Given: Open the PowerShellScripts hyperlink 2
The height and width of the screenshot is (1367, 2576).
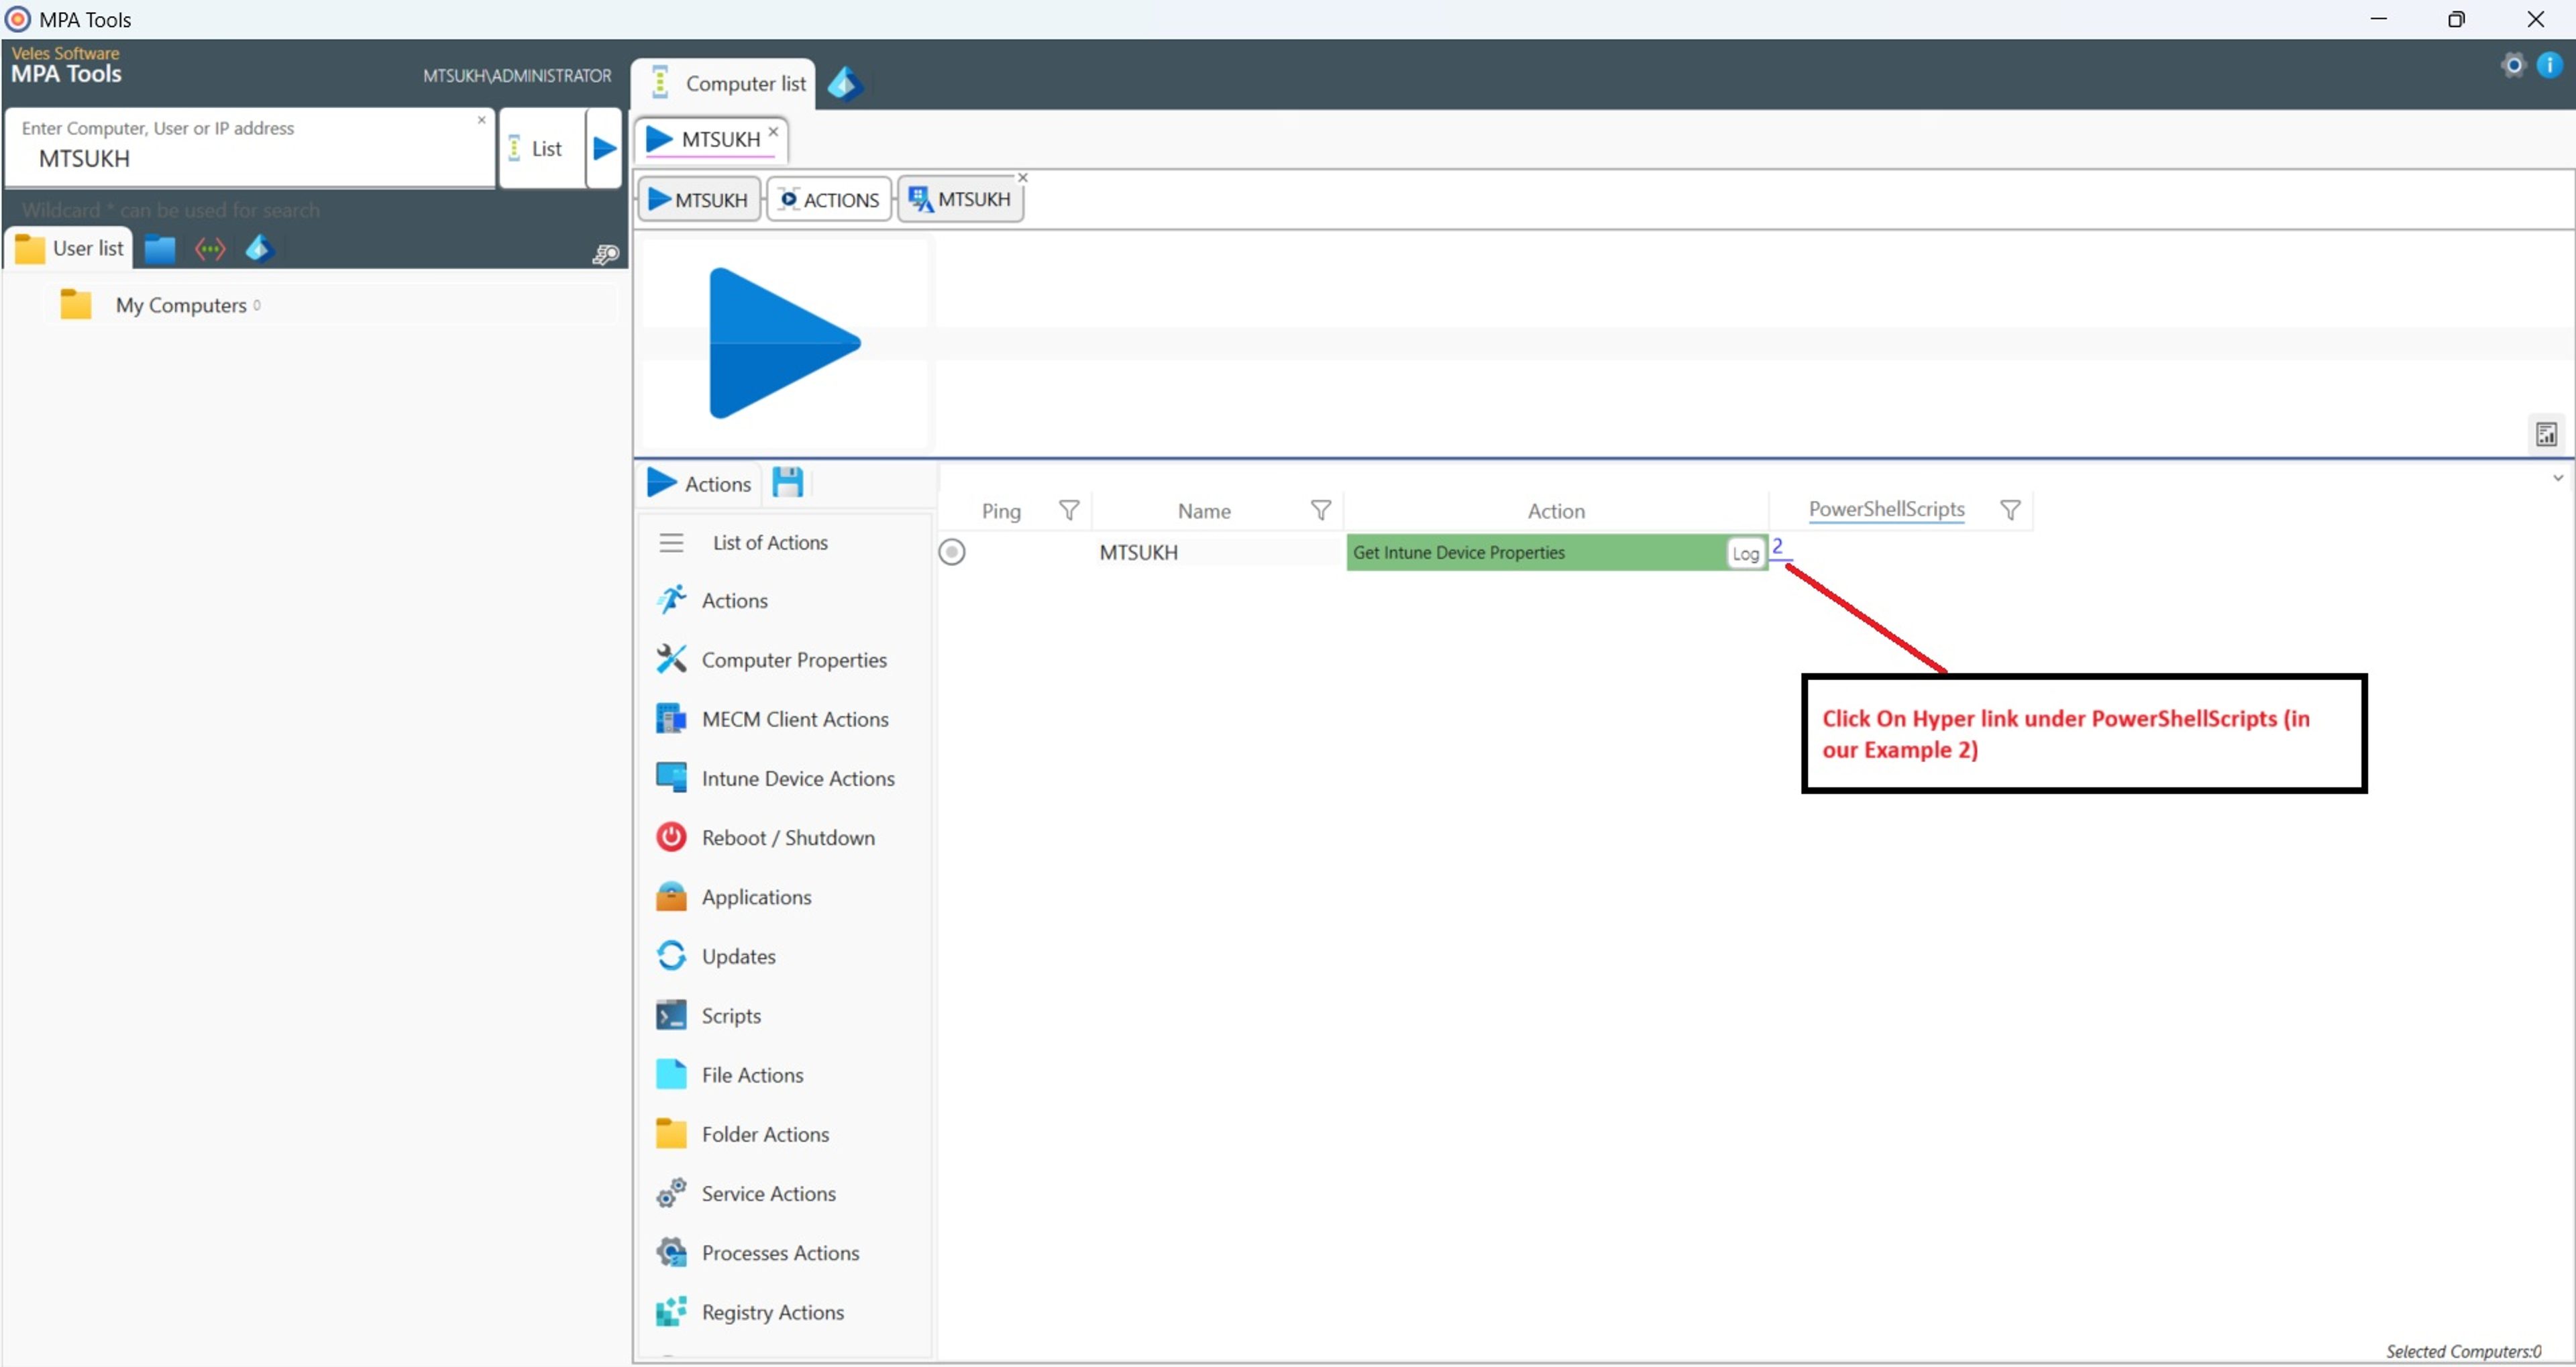Looking at the screenshot, I should coord(1777,546).
